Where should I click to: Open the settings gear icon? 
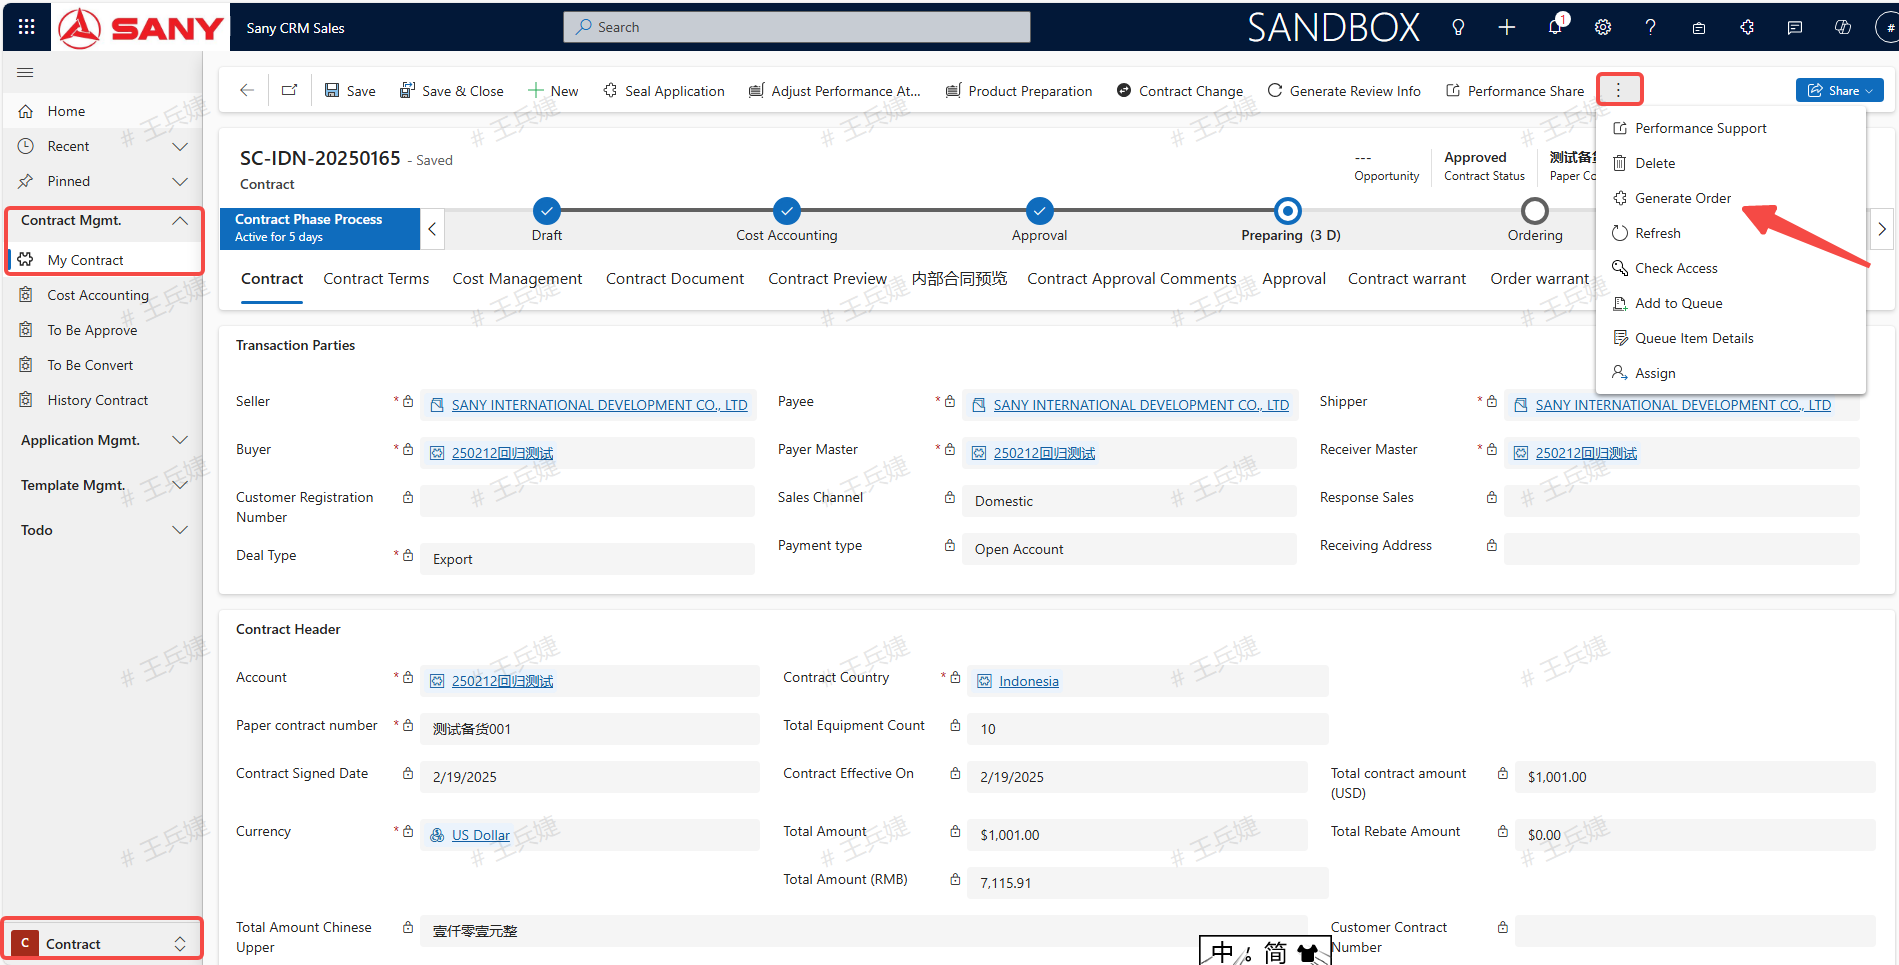click(1602, 27)
